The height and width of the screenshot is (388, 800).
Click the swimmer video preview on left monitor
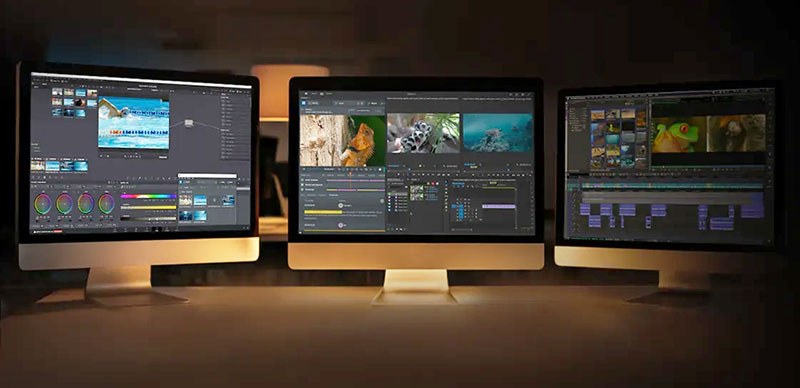134,123
